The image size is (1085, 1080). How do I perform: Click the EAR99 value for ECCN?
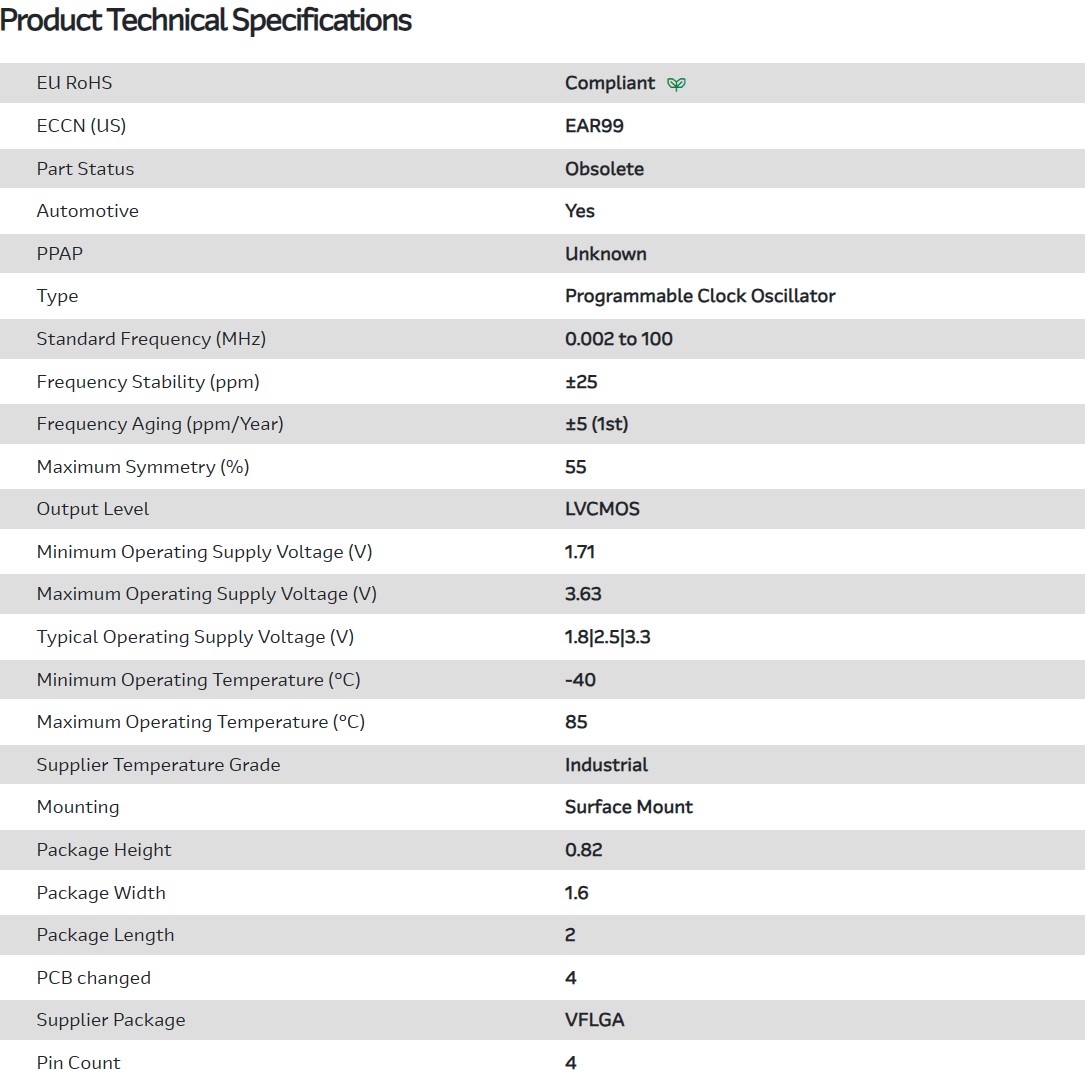[594, 126]
